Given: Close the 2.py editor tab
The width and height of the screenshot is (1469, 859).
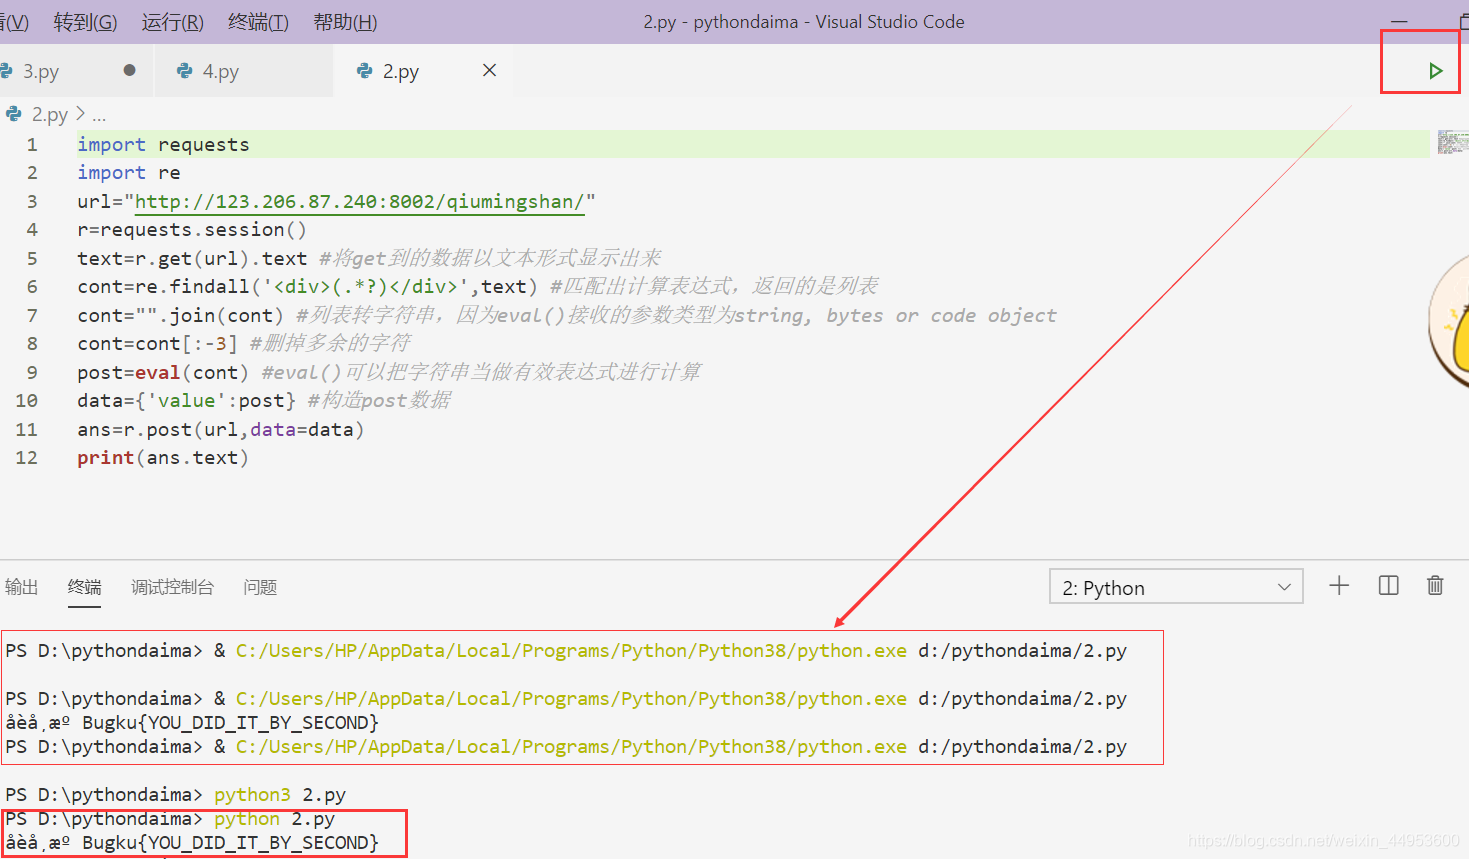Looking at the screenshot, I should pos(489,70).
